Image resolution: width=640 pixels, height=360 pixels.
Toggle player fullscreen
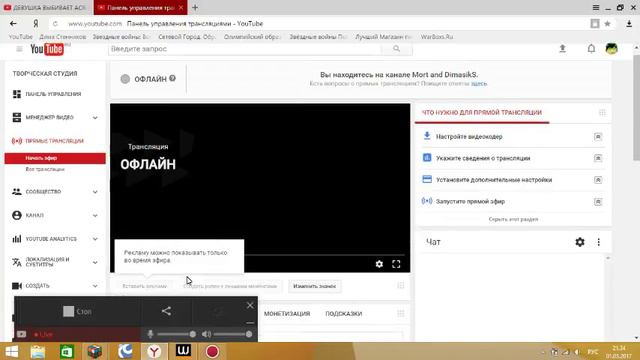(396, 264)
